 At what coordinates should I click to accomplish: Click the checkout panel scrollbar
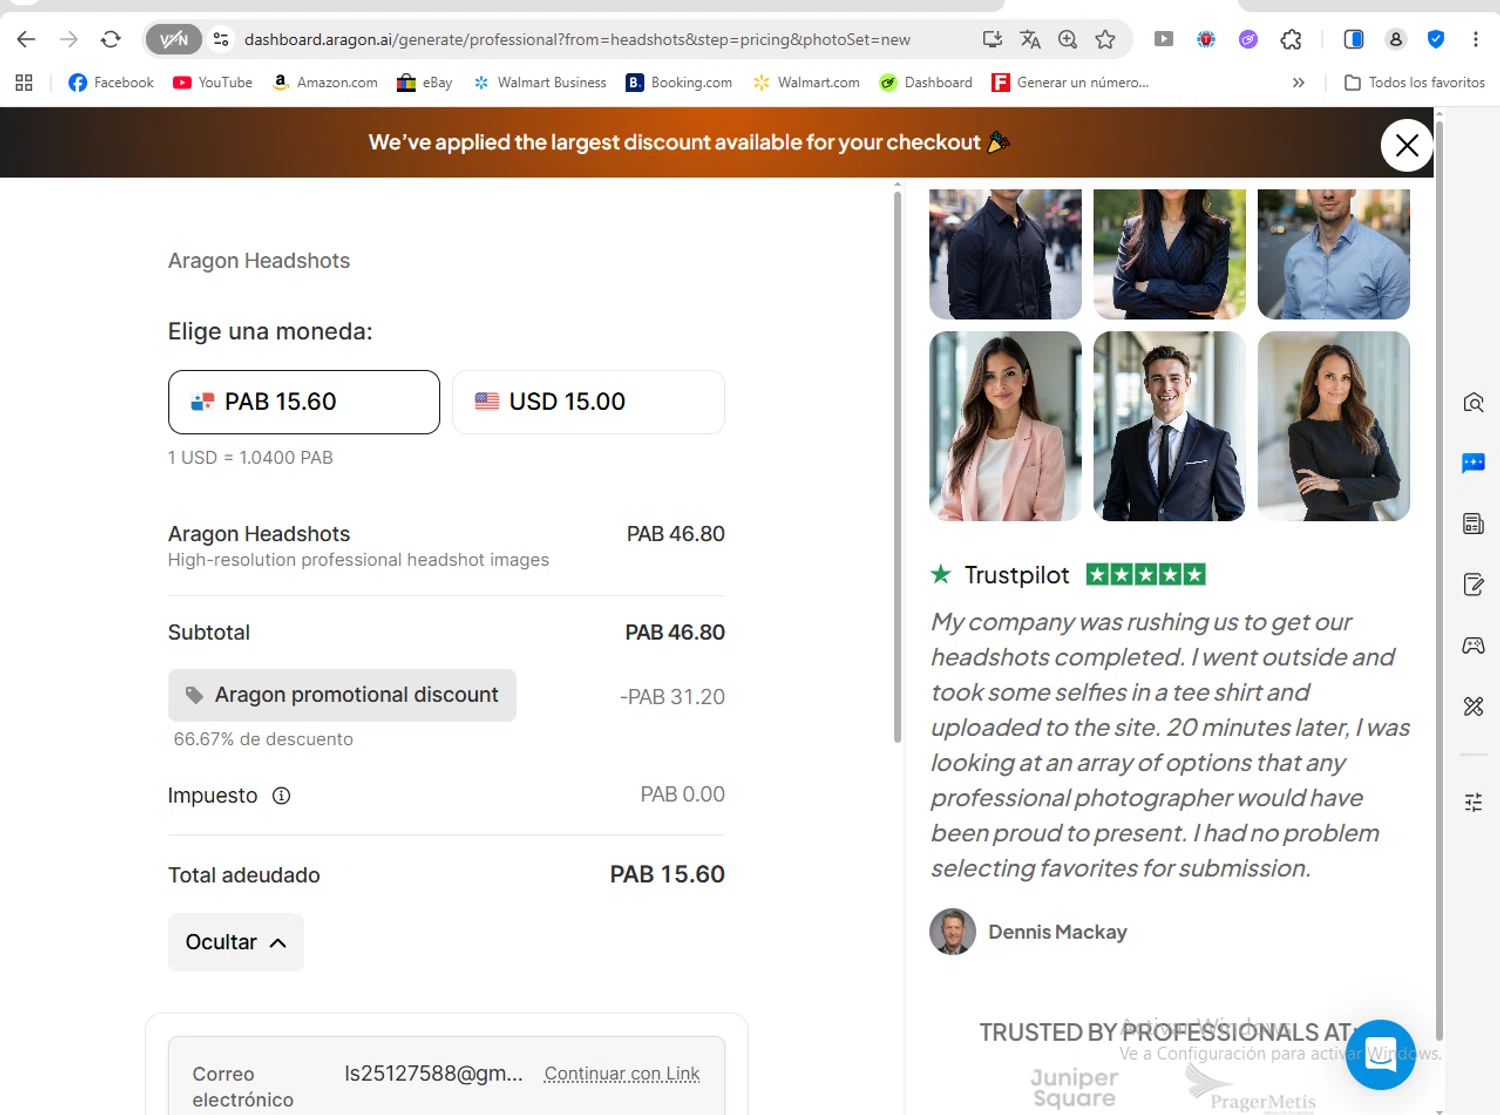[897, 466]
